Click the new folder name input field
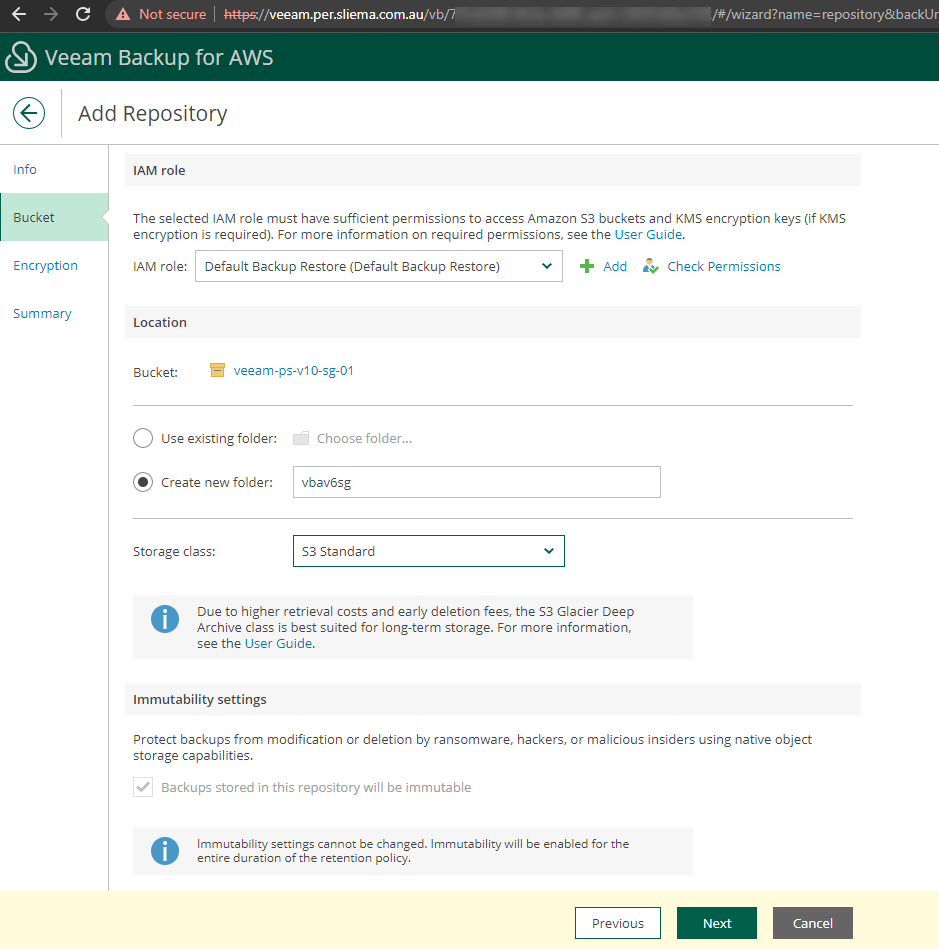939x949 pixels. 476,482
